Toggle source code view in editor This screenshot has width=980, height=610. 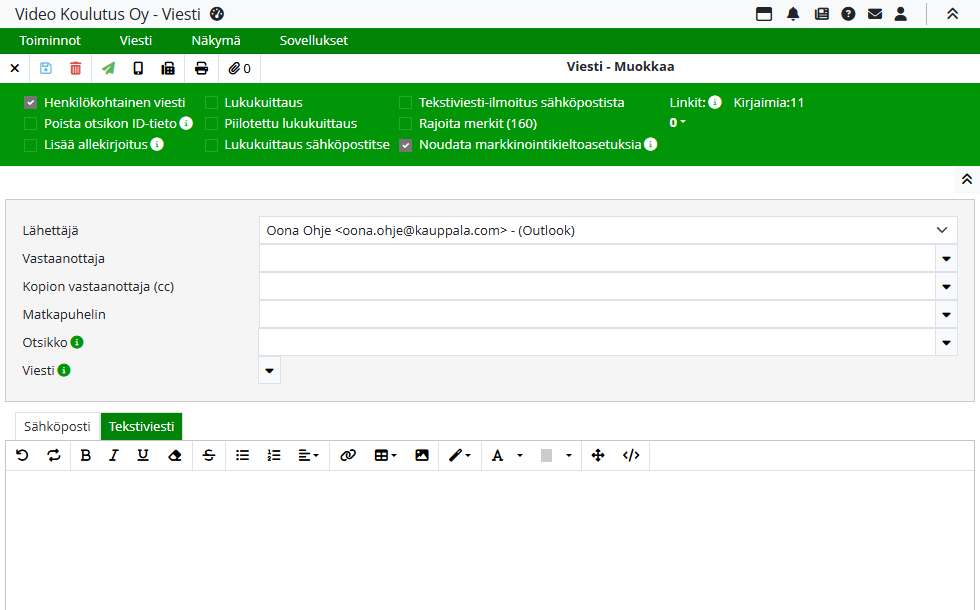tap(631, 455)
